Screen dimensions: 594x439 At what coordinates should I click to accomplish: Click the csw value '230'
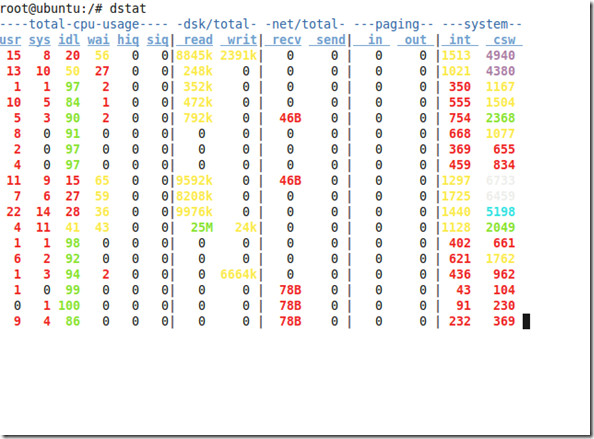click(x=504, y=305)
